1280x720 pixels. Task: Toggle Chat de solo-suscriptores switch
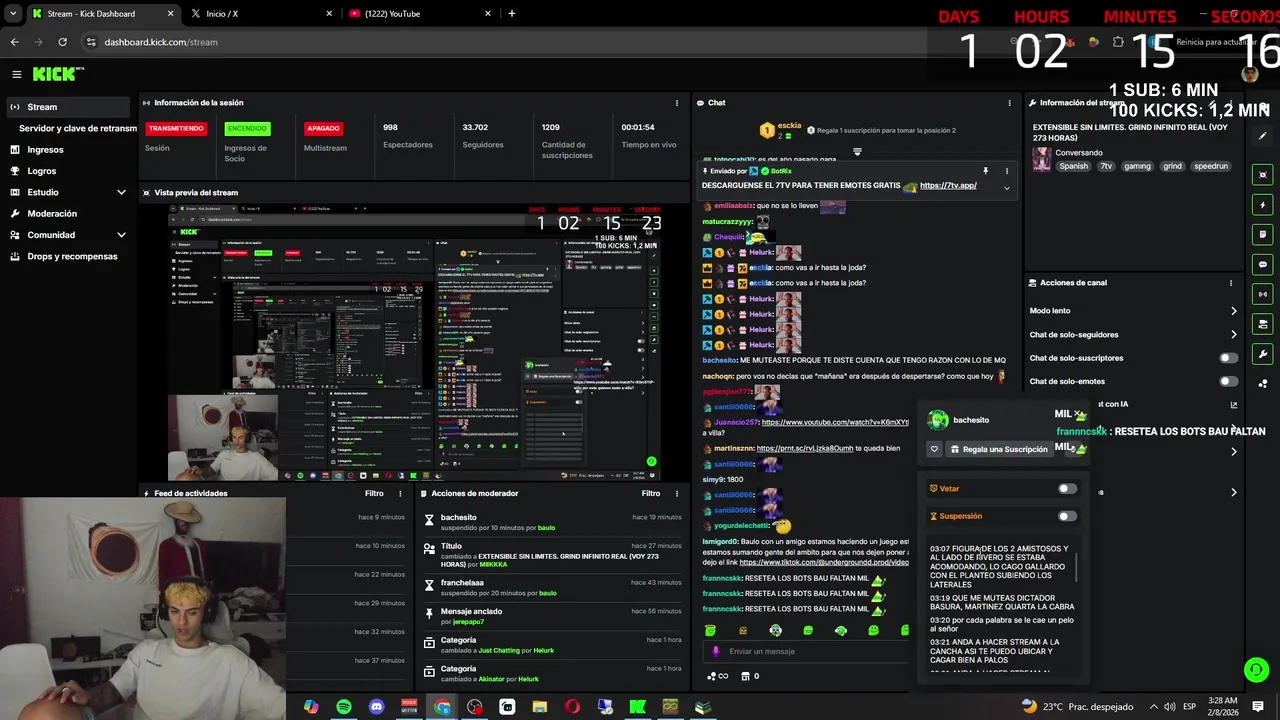click(x=1228, y=358)
